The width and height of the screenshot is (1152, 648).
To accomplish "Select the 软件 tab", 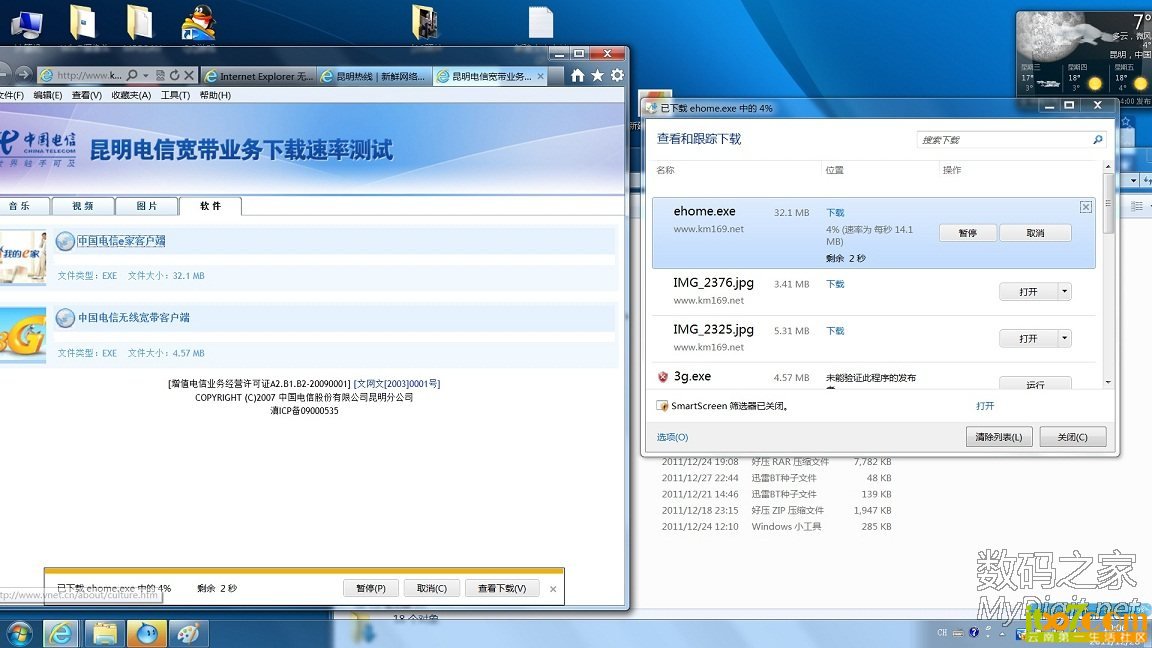I will [x=210, y=206].
